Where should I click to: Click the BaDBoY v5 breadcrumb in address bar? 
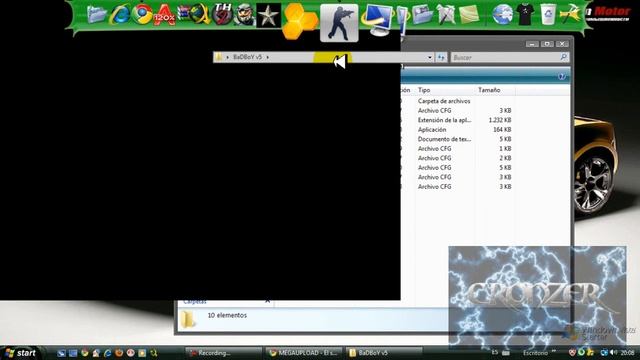pos(247,57)
